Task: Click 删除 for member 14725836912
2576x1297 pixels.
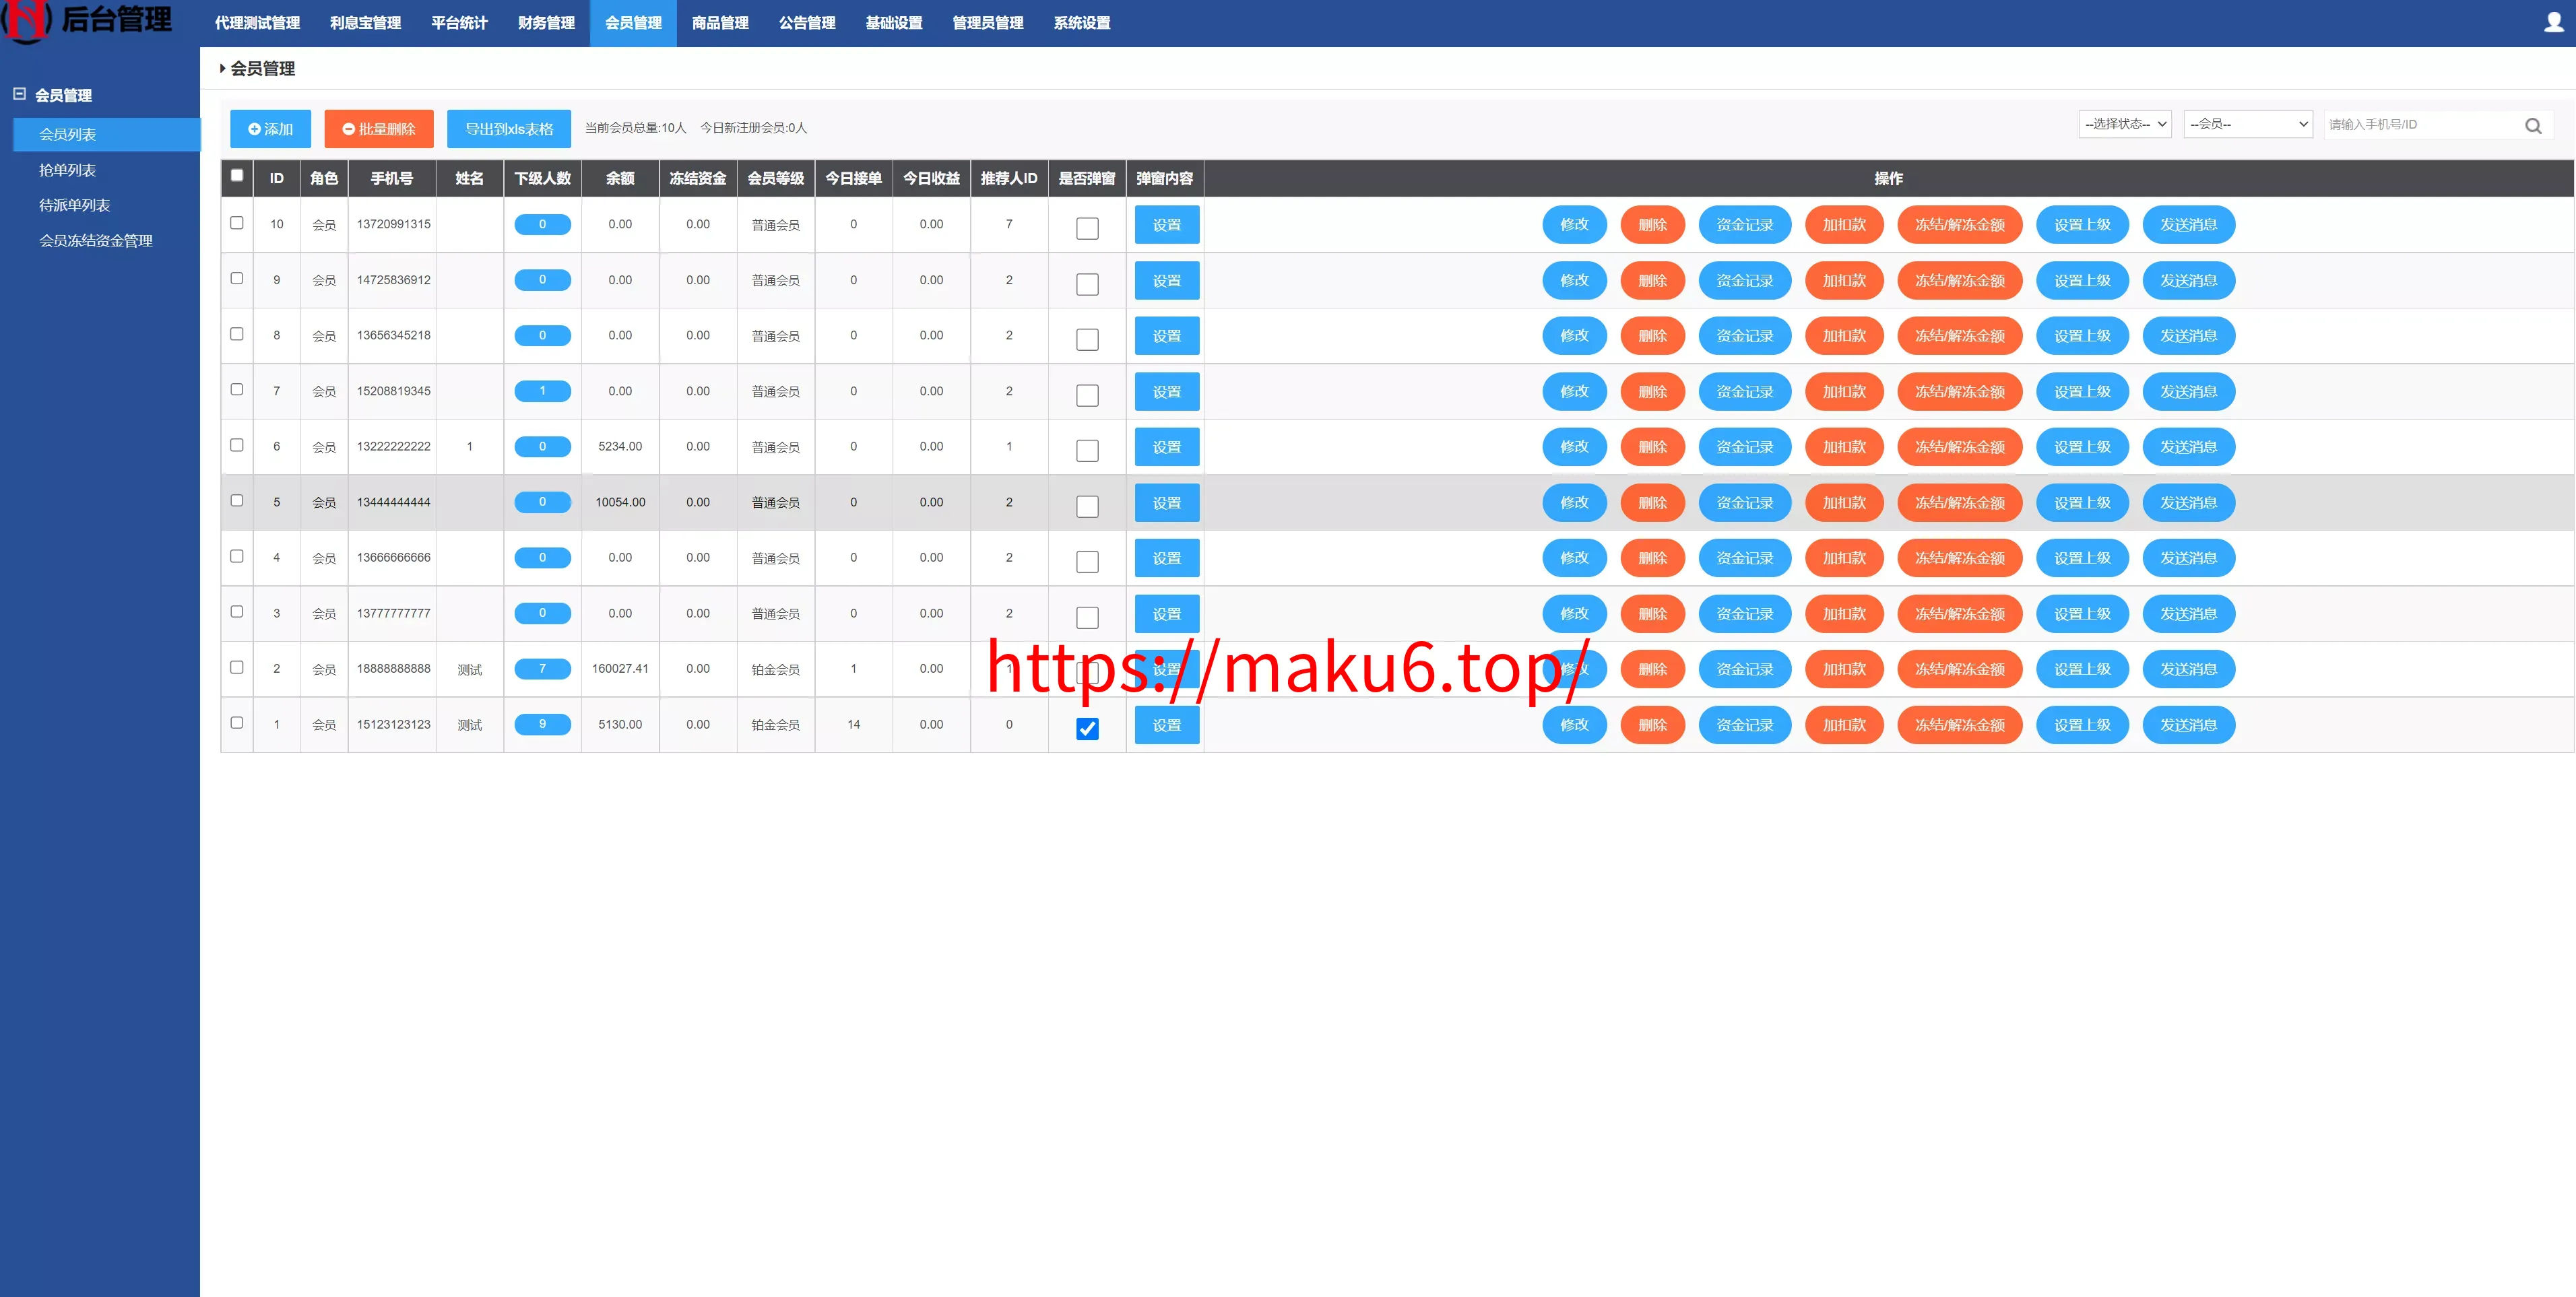Action: [1652, 281]
